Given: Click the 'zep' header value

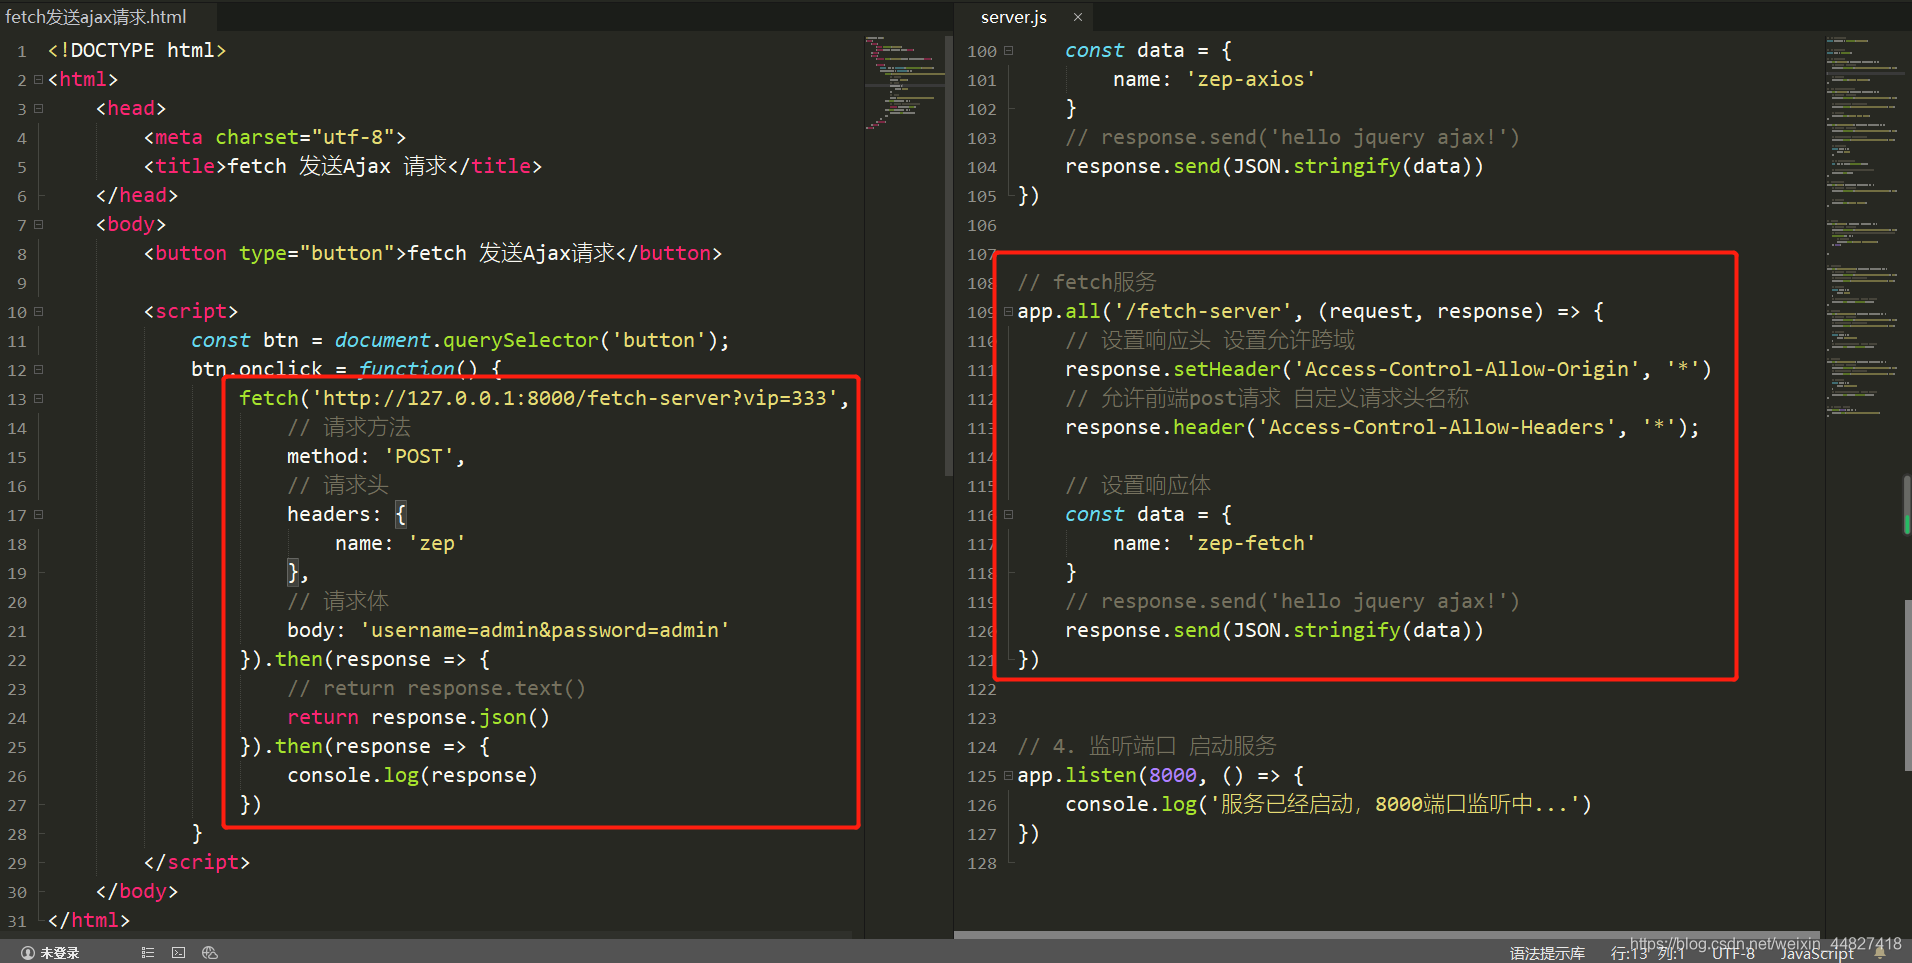Looking at the screenshot, I should [x=437, y=543].
